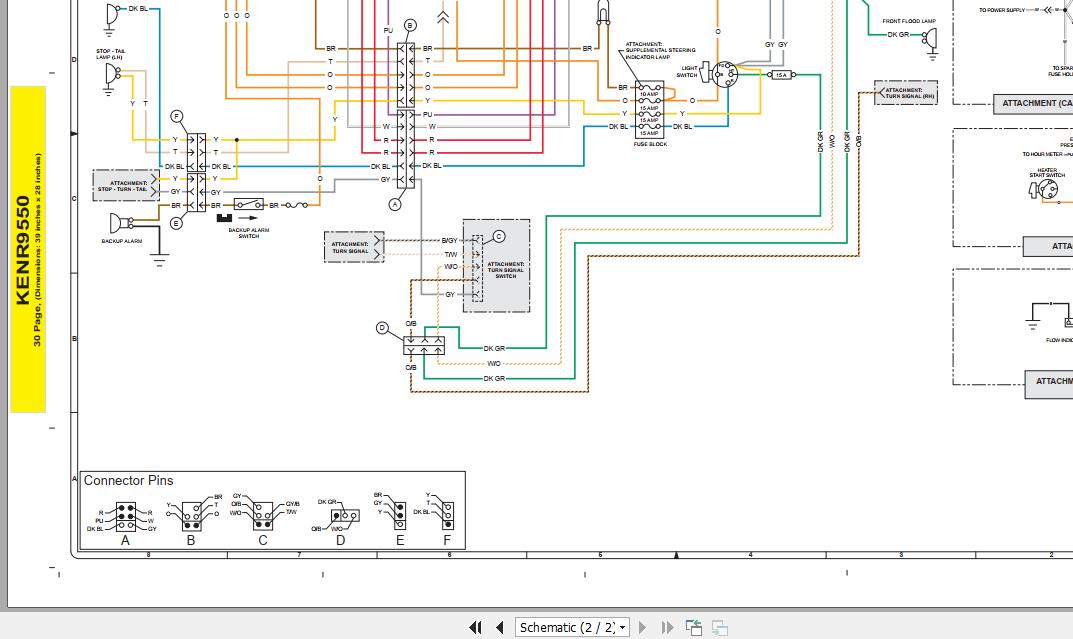Select the Attachment: Stop - Turn - Tail box

click(126, 185)
